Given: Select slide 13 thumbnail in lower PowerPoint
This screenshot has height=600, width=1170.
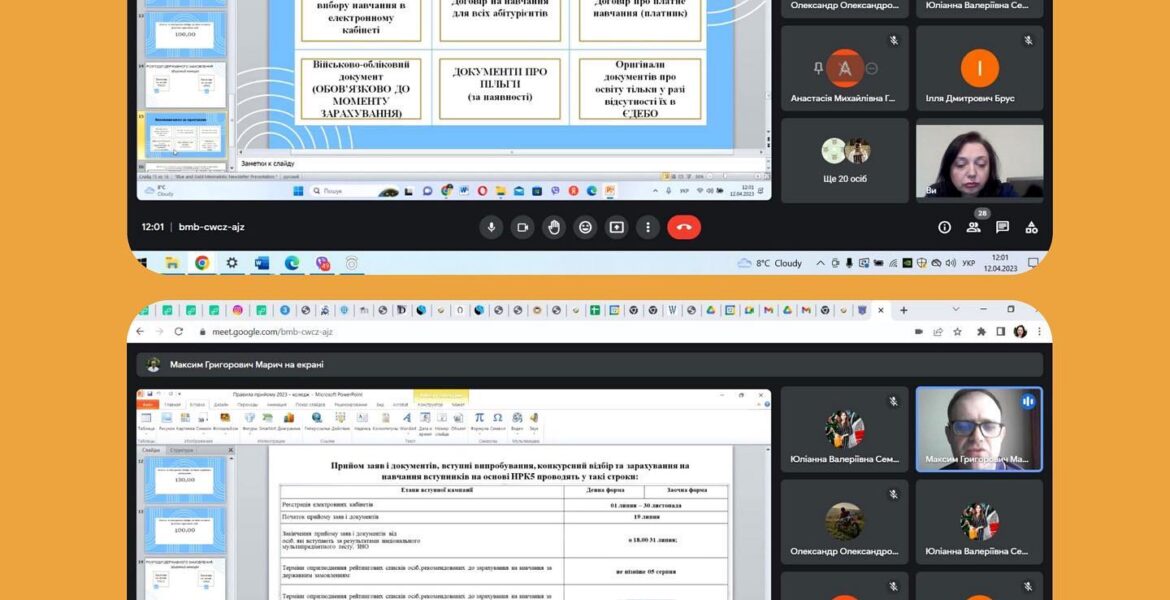Looking at the screenshot, I should click(185, 530).
